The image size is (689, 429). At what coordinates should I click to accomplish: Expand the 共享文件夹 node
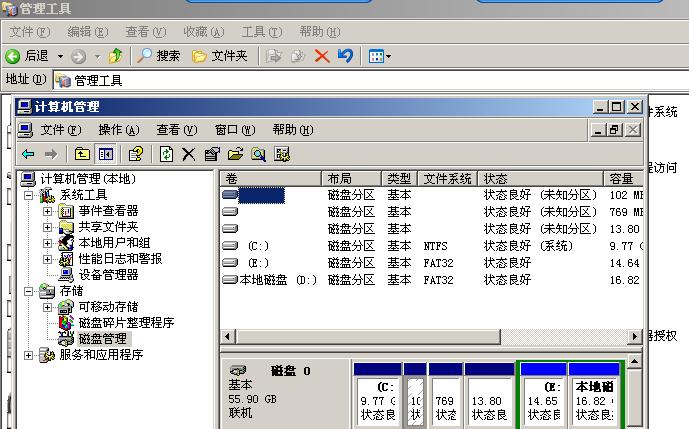point(47,227)
